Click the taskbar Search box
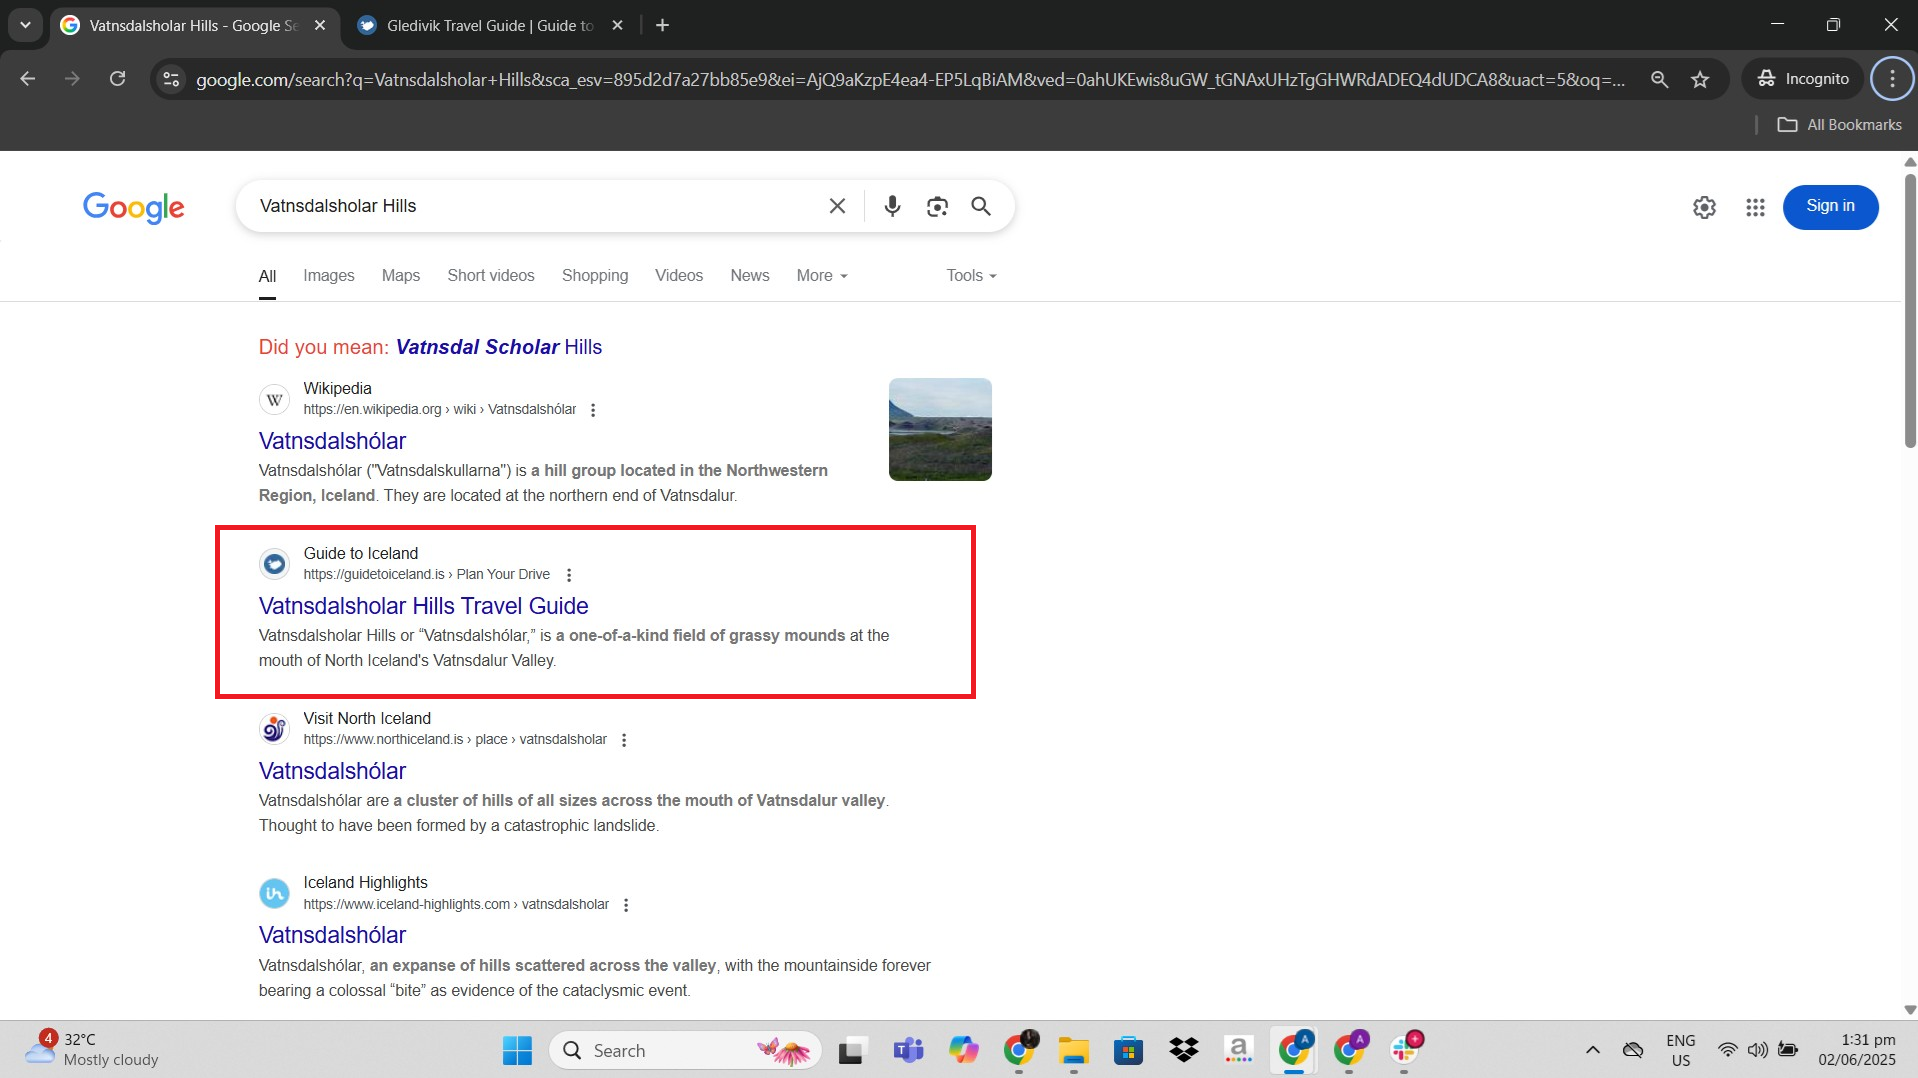 pyautogui.click(x=685, y=1051)
